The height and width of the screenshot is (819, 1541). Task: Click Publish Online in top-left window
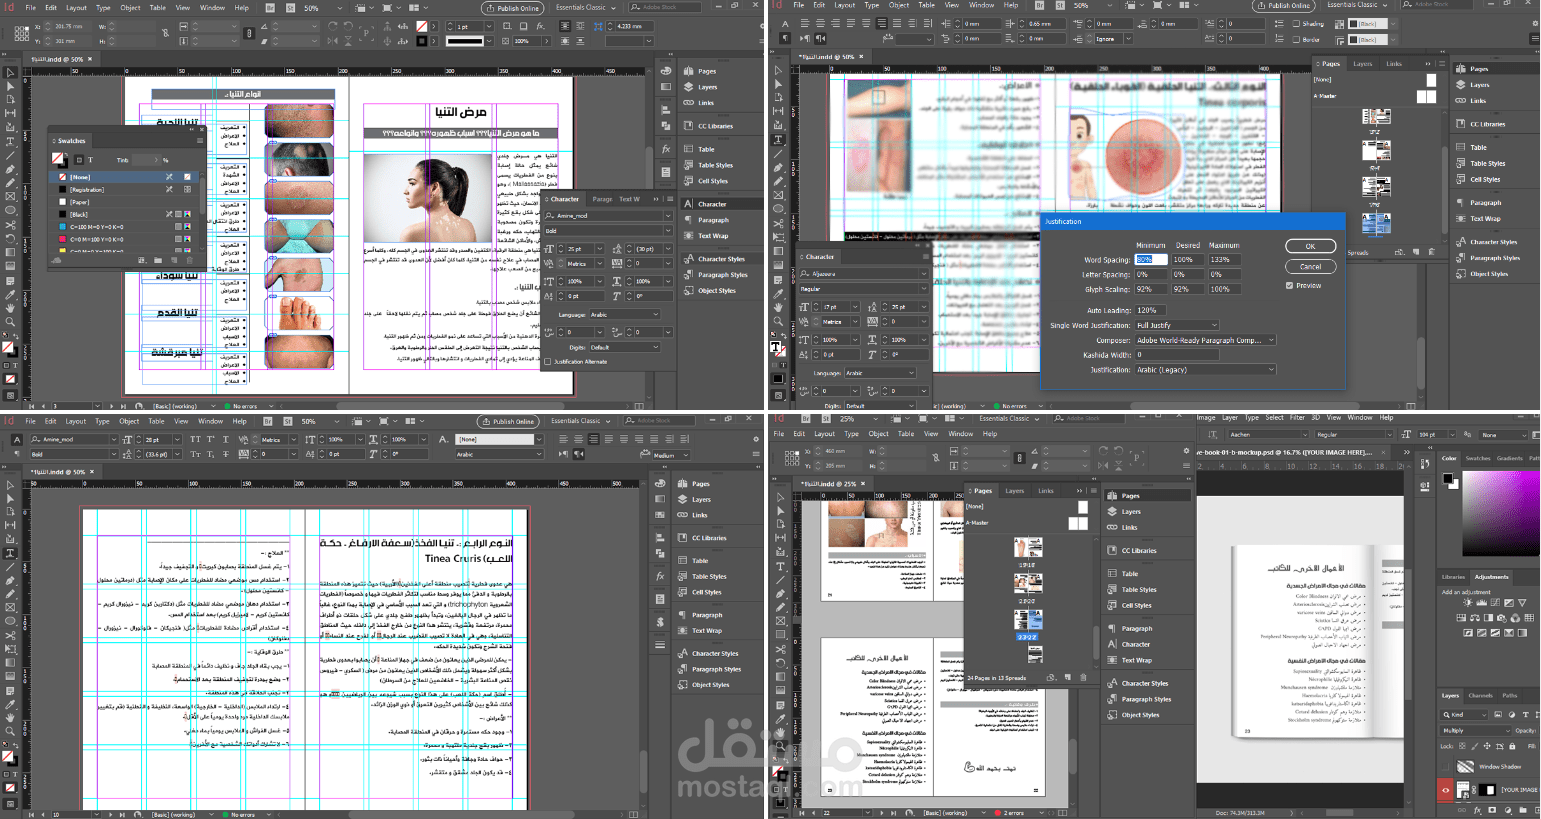point(513,8)
